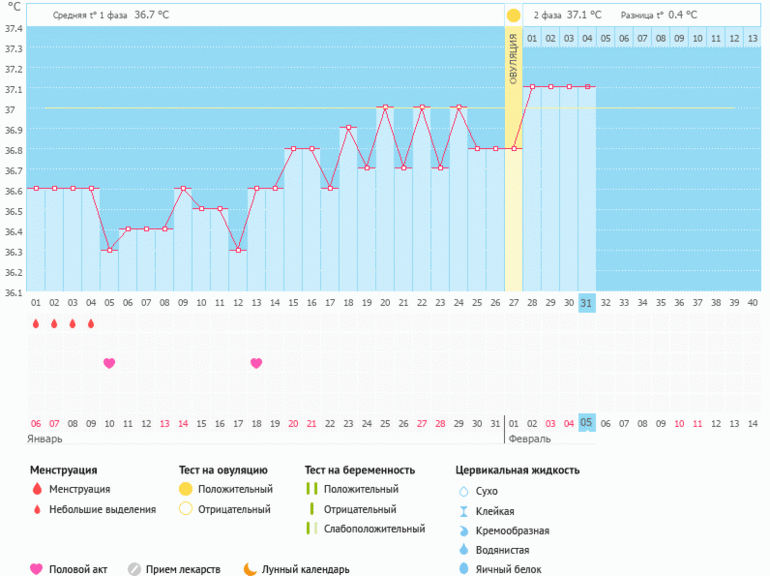770x576 pixels.
Task: Select phase 2 day 04 column header
Action: pos(587,38)
